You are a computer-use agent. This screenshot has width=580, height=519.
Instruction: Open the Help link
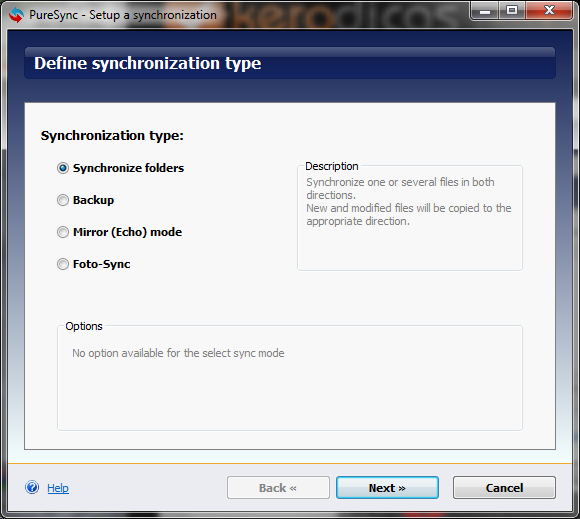[x=58, y=488]
